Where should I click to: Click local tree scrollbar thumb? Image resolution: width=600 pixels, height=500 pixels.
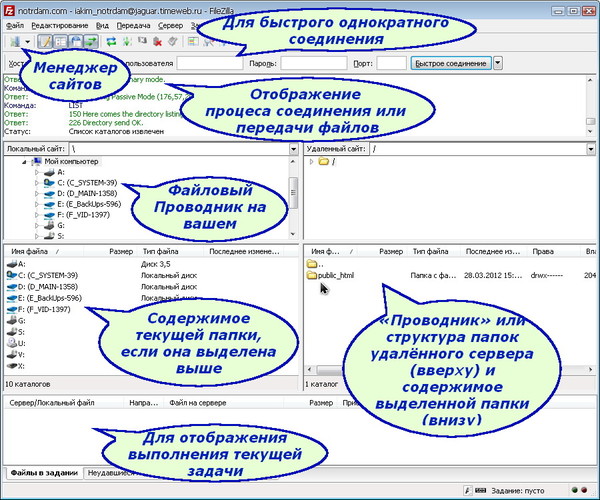[x=293, y=192]
